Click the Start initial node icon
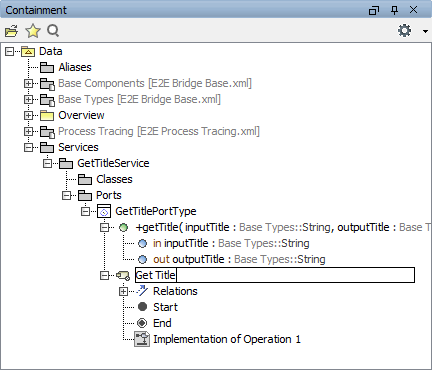 click(142, 307)
